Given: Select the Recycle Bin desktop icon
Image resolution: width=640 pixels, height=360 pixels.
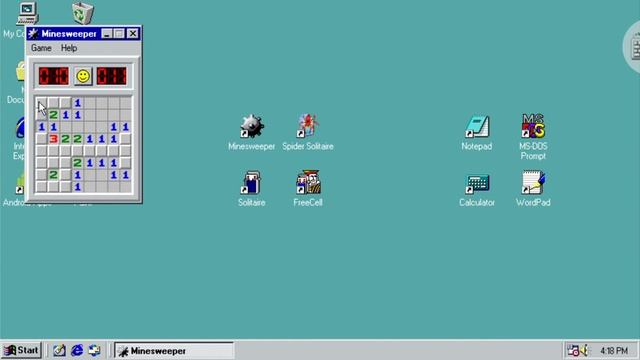Looking at the screenshot, I should pos(83,13).
